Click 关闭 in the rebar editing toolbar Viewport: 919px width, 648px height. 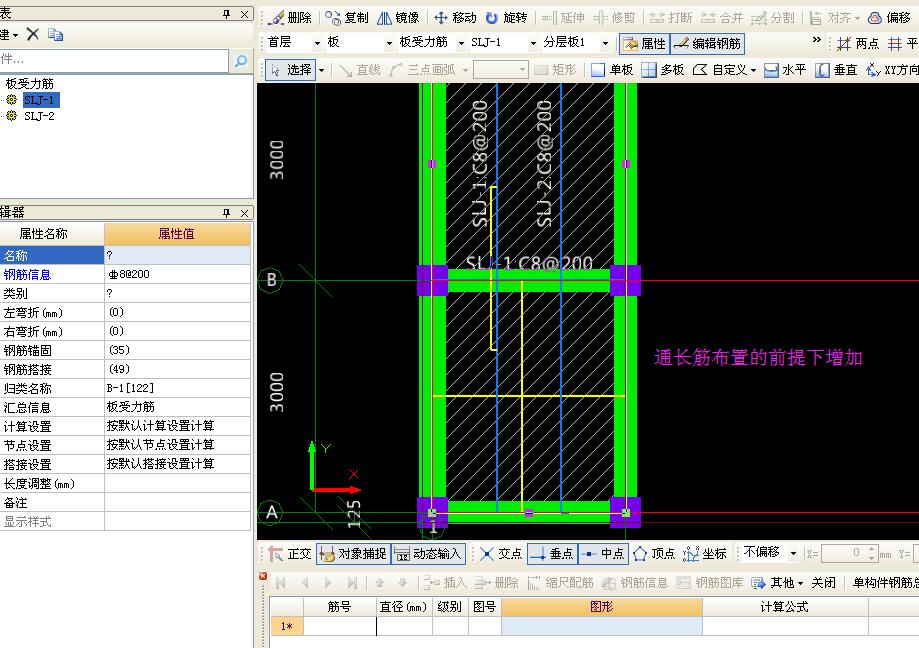(823, 582)
